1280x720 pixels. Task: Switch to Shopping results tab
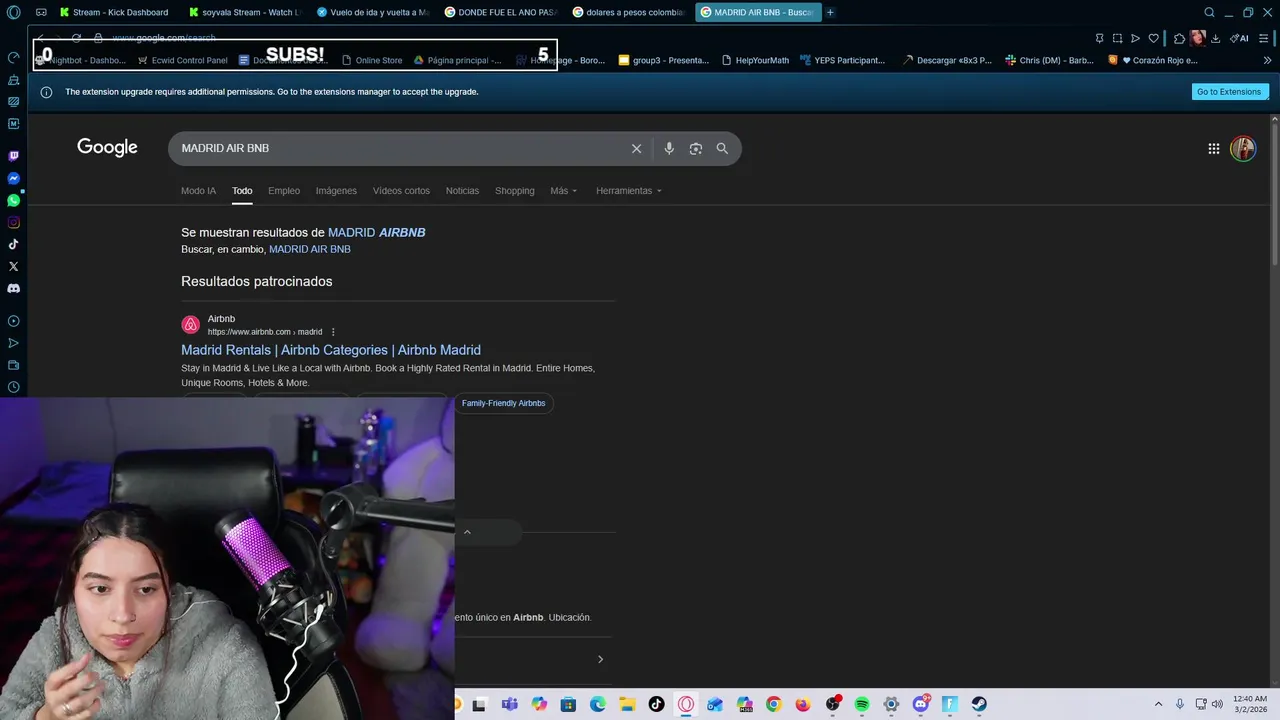pos(515,191)
